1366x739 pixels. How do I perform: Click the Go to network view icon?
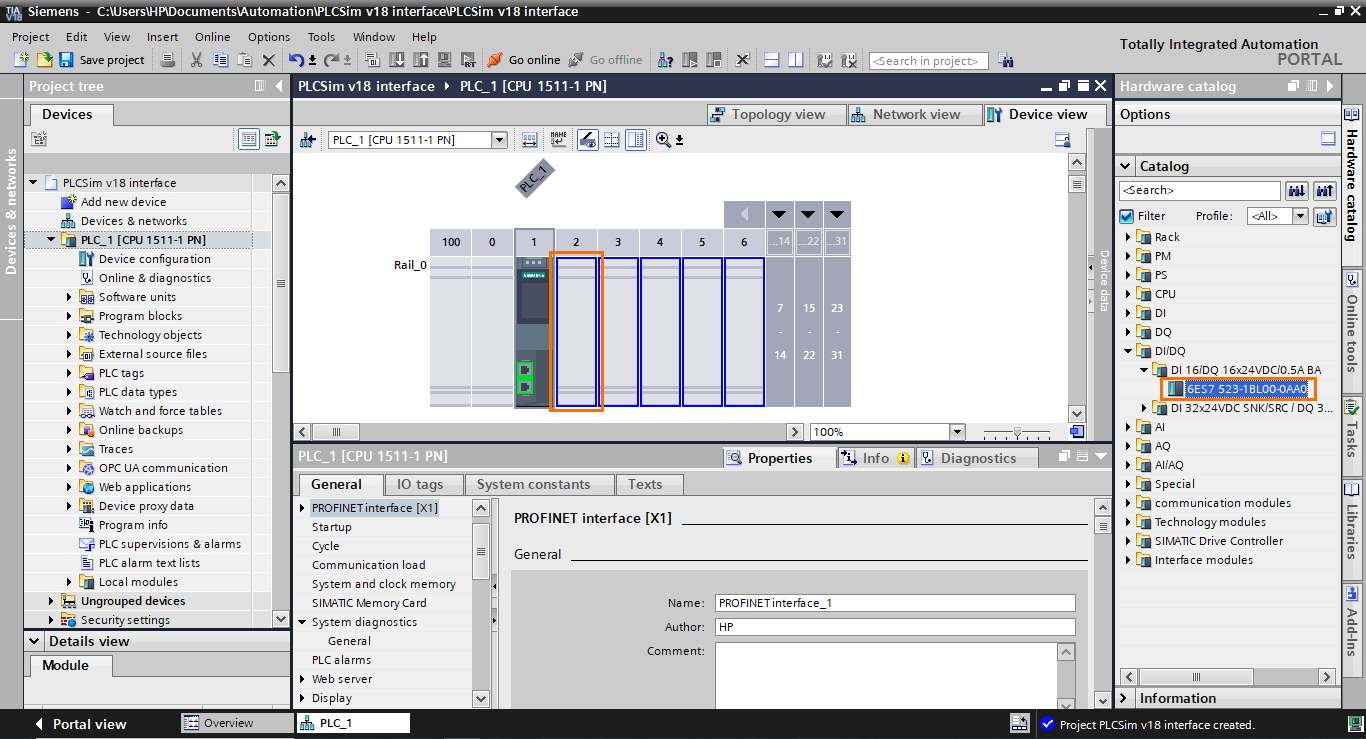(307, 140)
